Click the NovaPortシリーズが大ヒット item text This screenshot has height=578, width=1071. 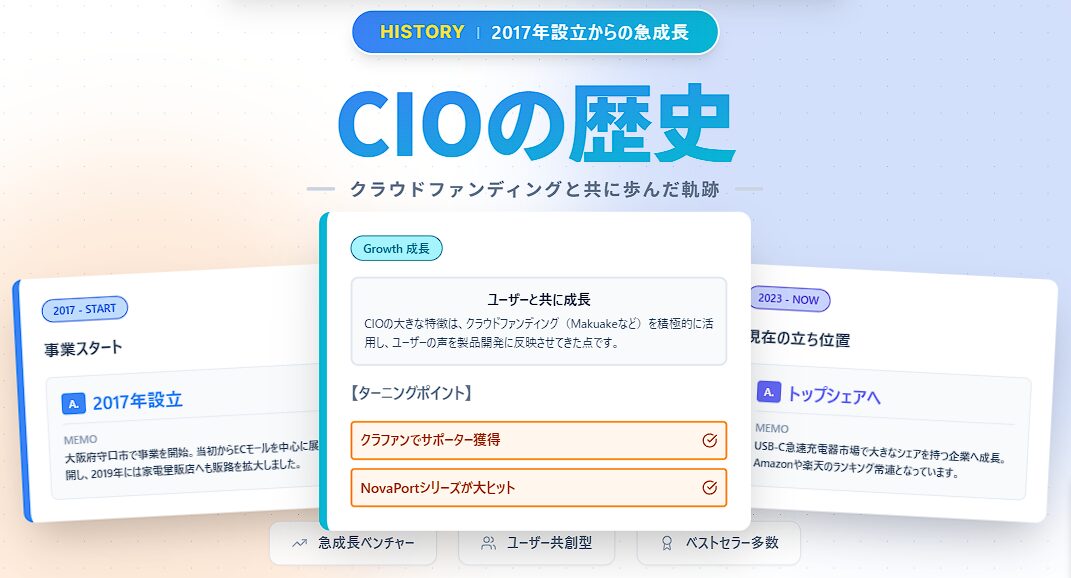[438, 488]
